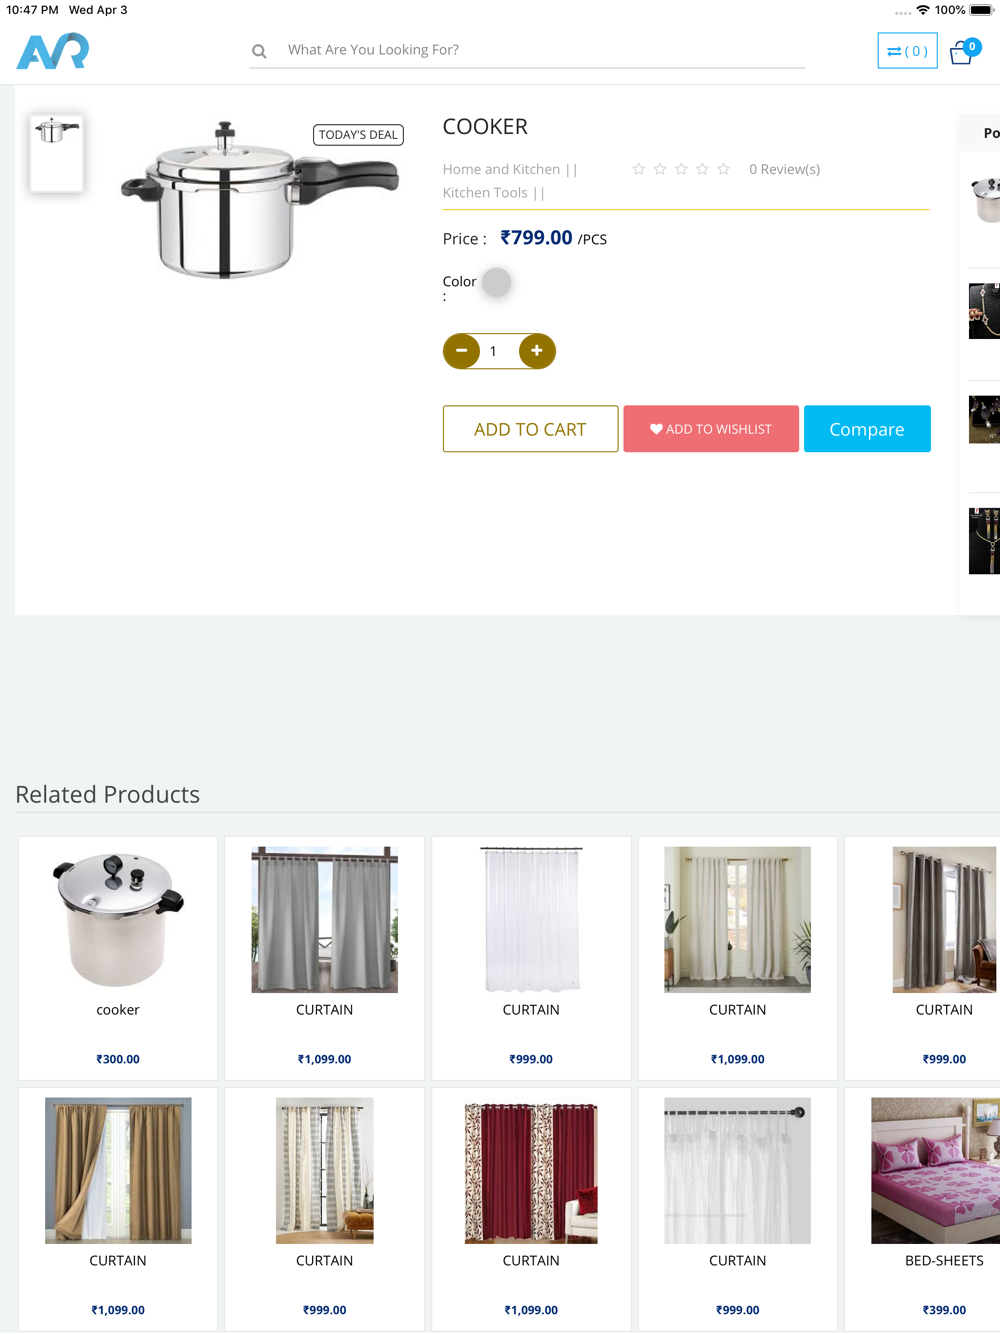Viewport: 1000px width, 1334px height.
Task: Go home via the AR logo
Action: (53, 51)
